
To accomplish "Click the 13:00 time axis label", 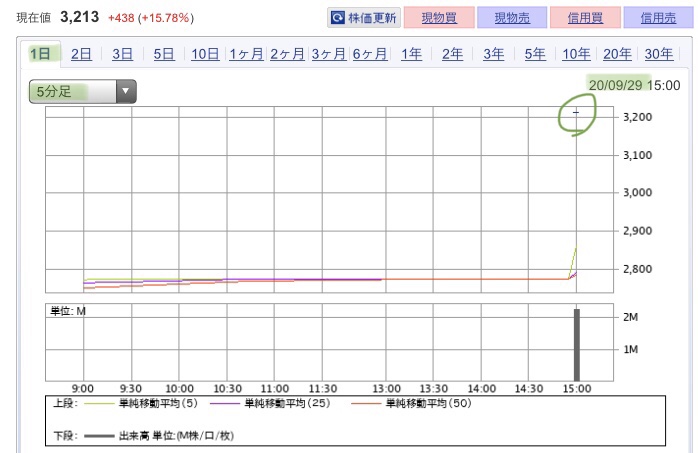I will (386, 389).
